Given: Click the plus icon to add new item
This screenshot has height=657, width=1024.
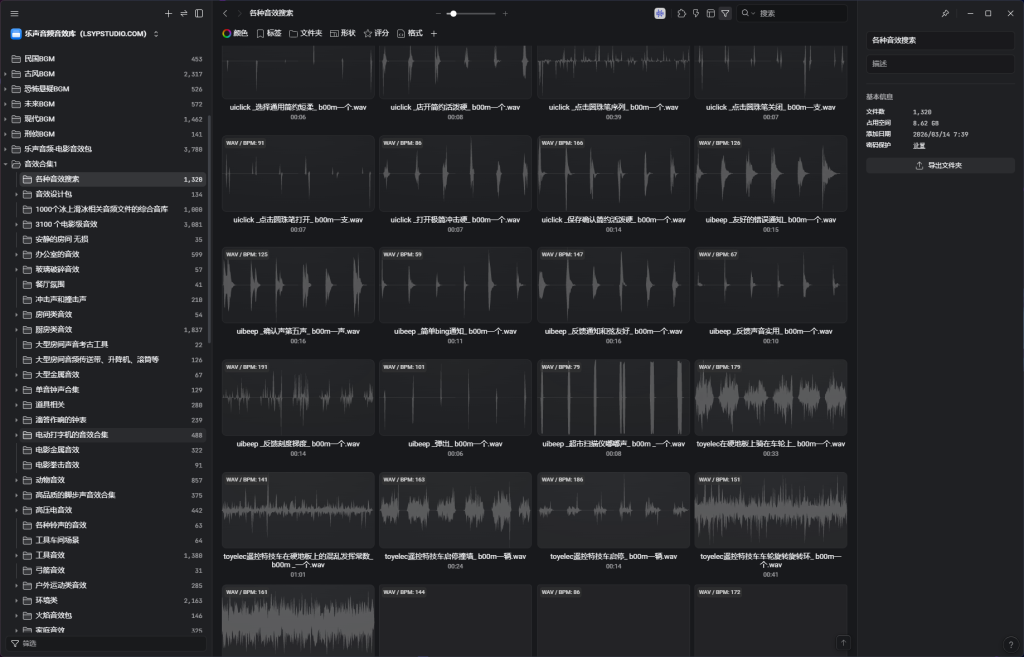Looking at the screenshot, I should (168, 13).
